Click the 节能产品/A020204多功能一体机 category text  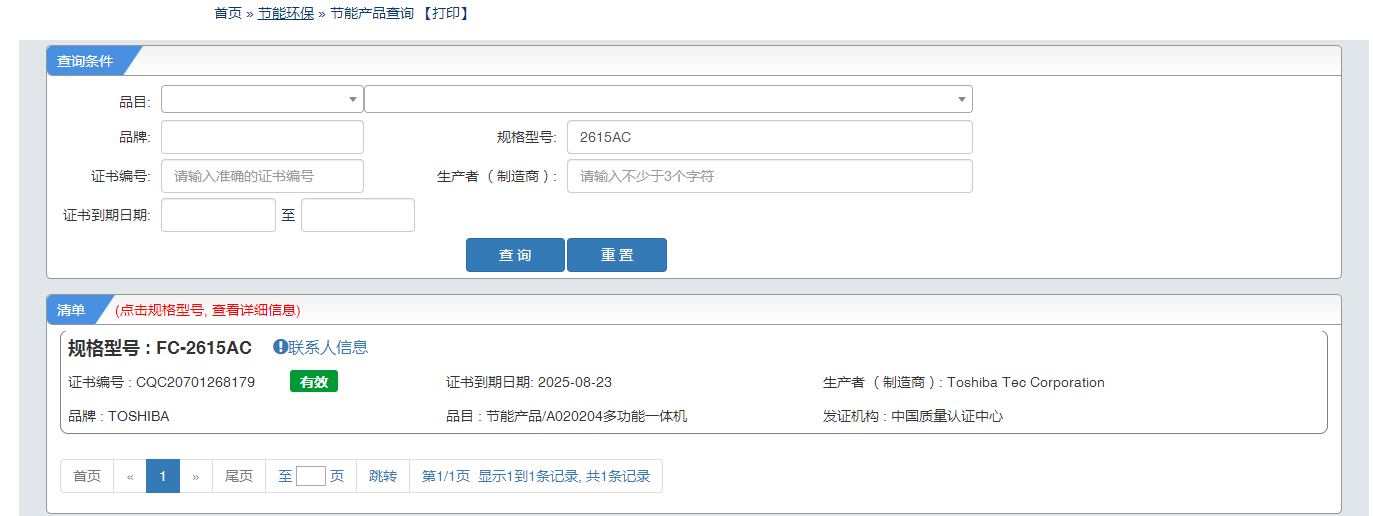587,416
